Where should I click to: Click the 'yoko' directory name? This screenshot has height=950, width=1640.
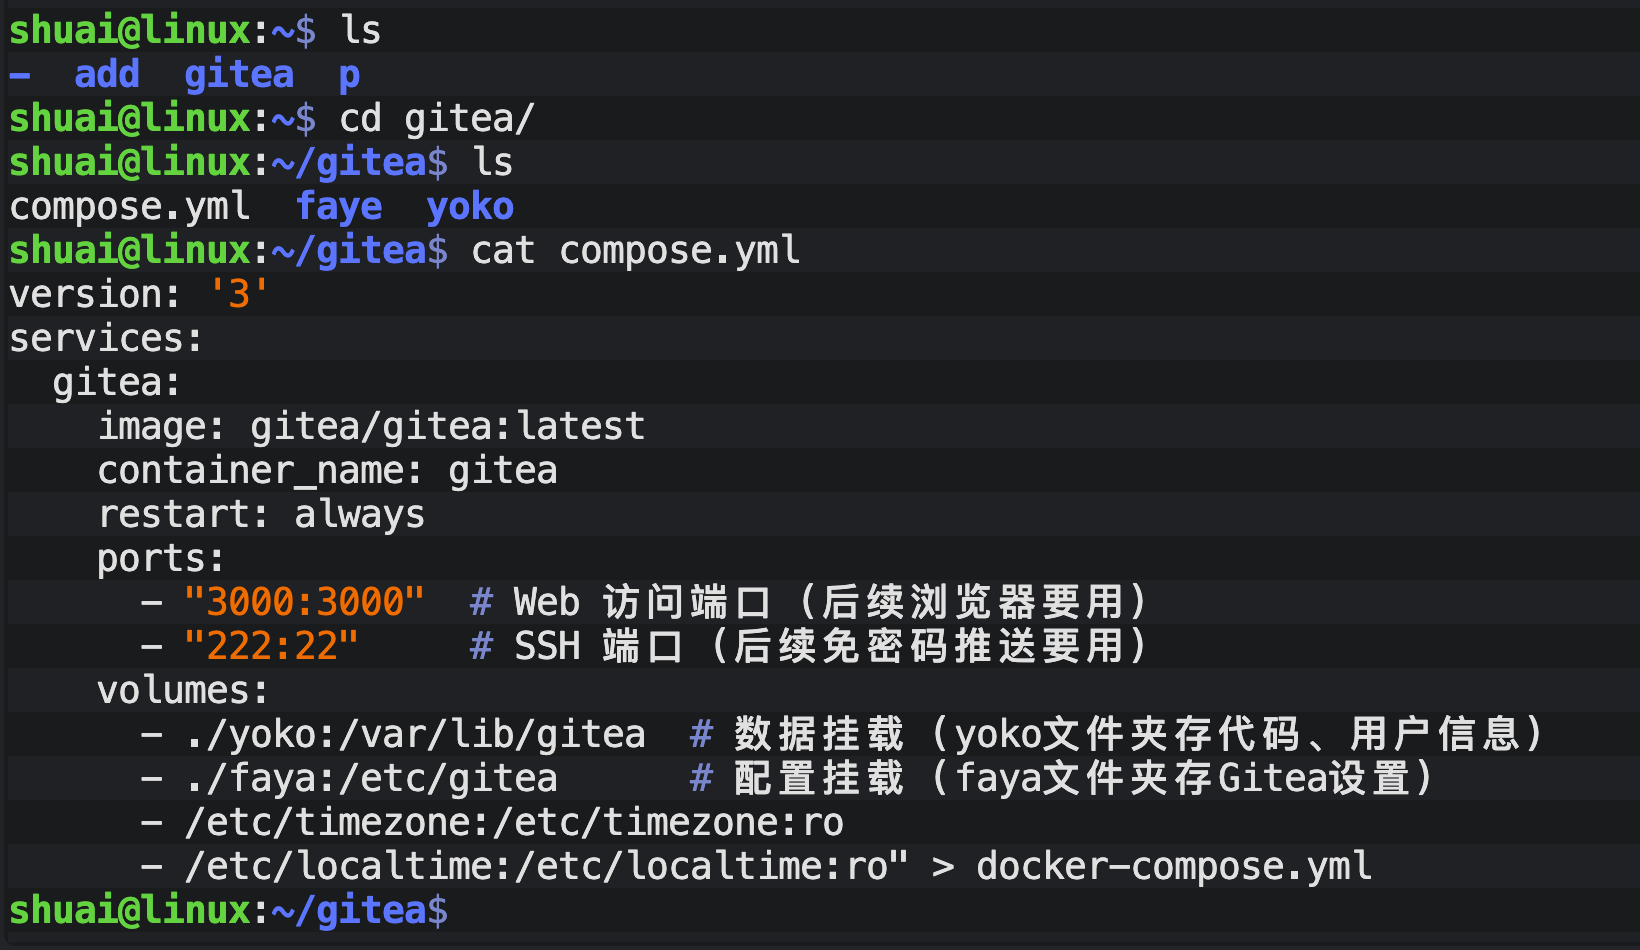pyautogui.click(x=469, y=207)
